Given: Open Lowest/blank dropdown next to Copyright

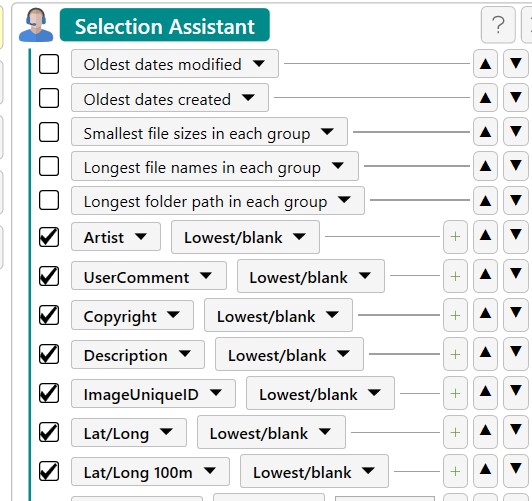Looking at the screenshot, I should 278,315.
